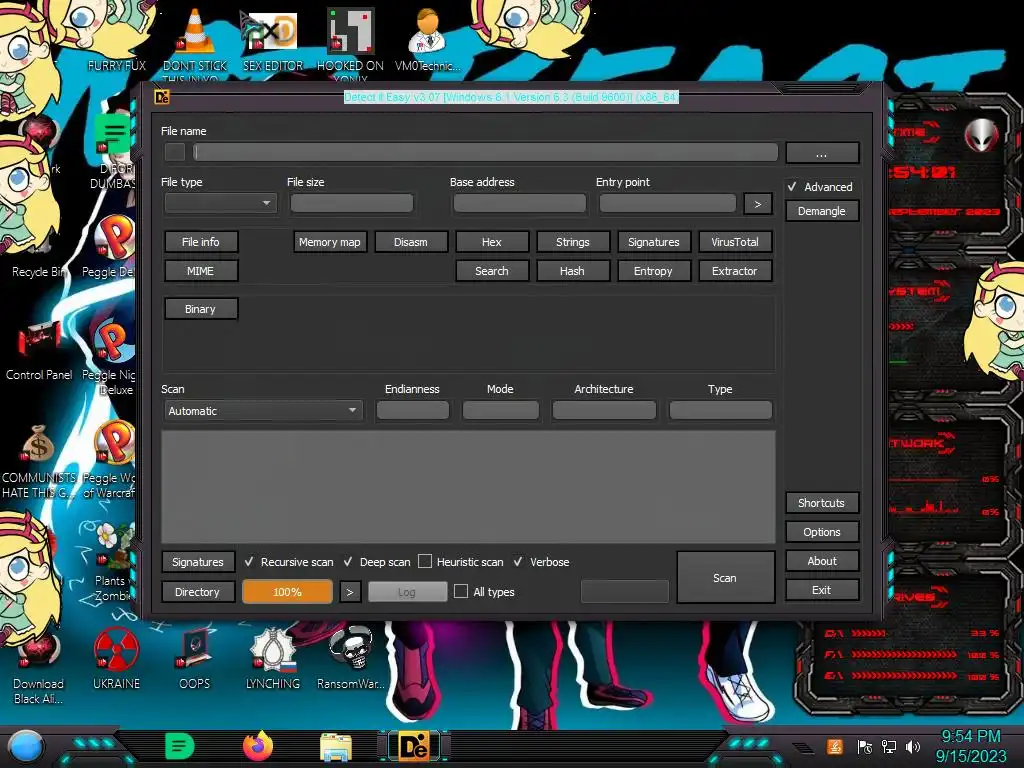Click the File name input field
This screenshot has width=1024, height=768.
[x=485, y=152]
